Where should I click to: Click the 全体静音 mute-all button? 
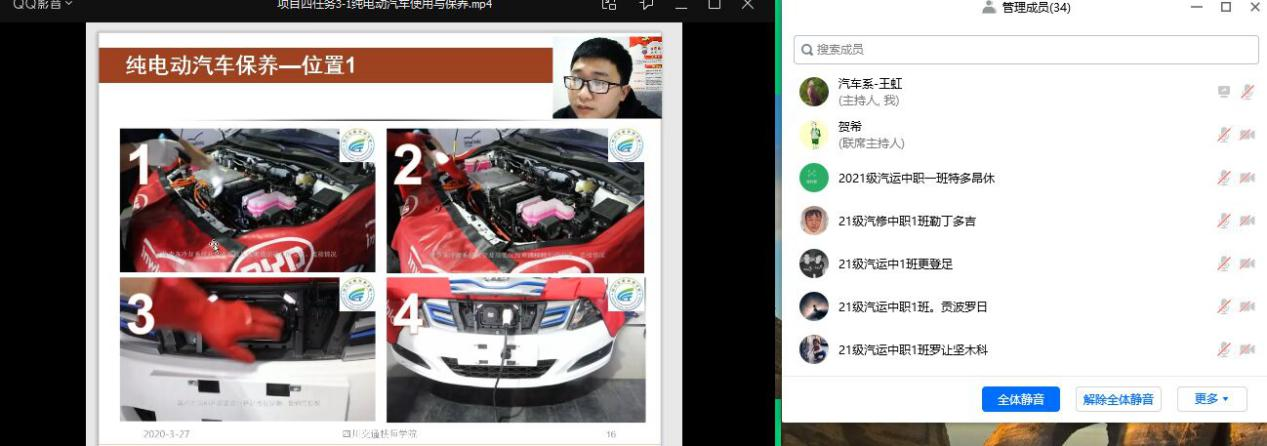(x=1020, y=399)
